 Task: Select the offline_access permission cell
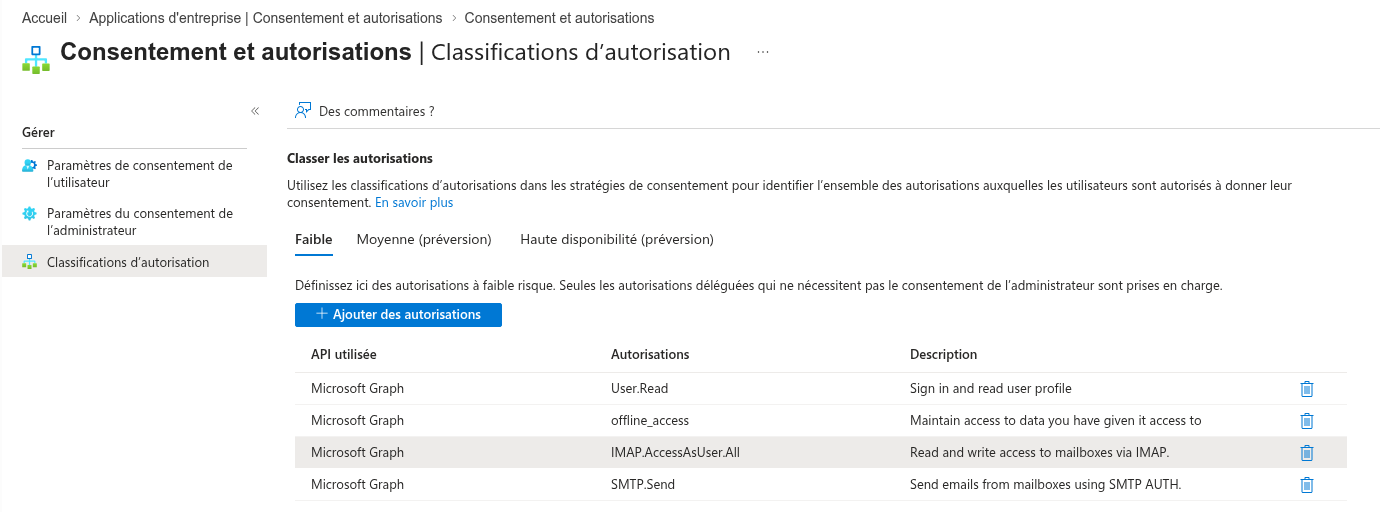(650, 421)
